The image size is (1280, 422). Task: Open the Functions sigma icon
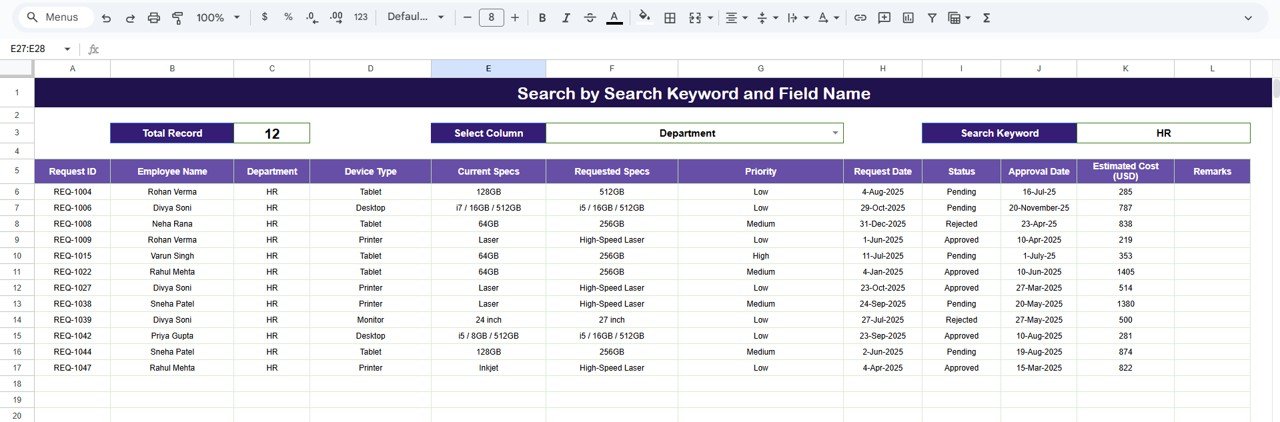click(986, 18)
